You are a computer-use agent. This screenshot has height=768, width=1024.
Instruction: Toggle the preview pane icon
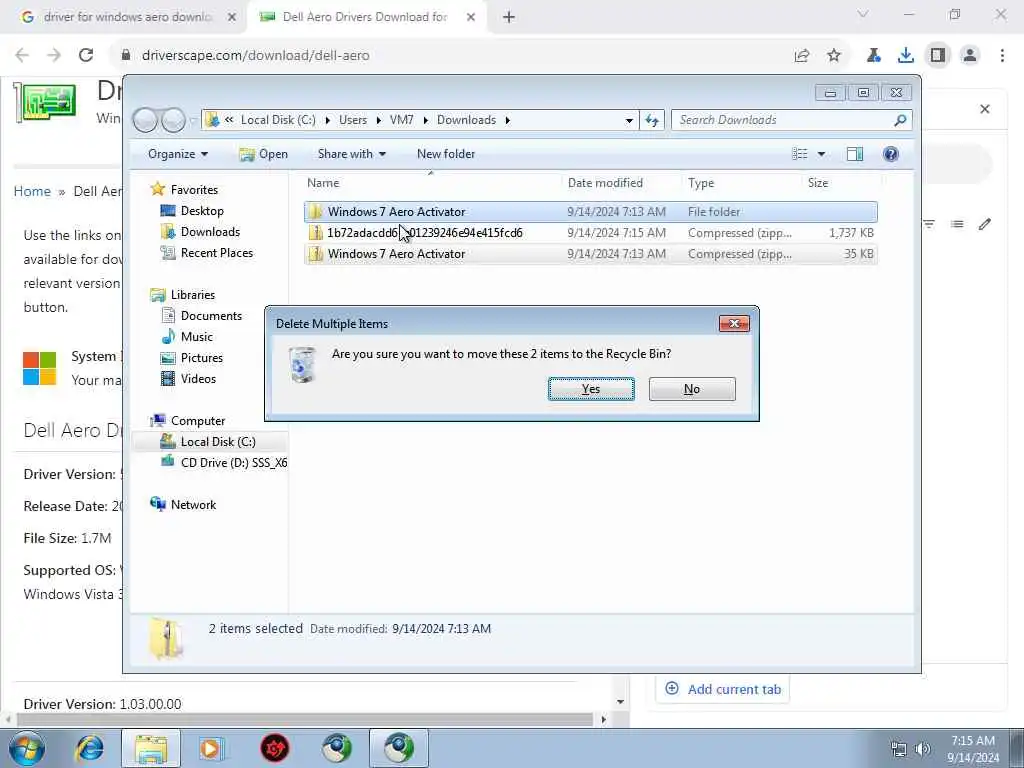(855, 154)
